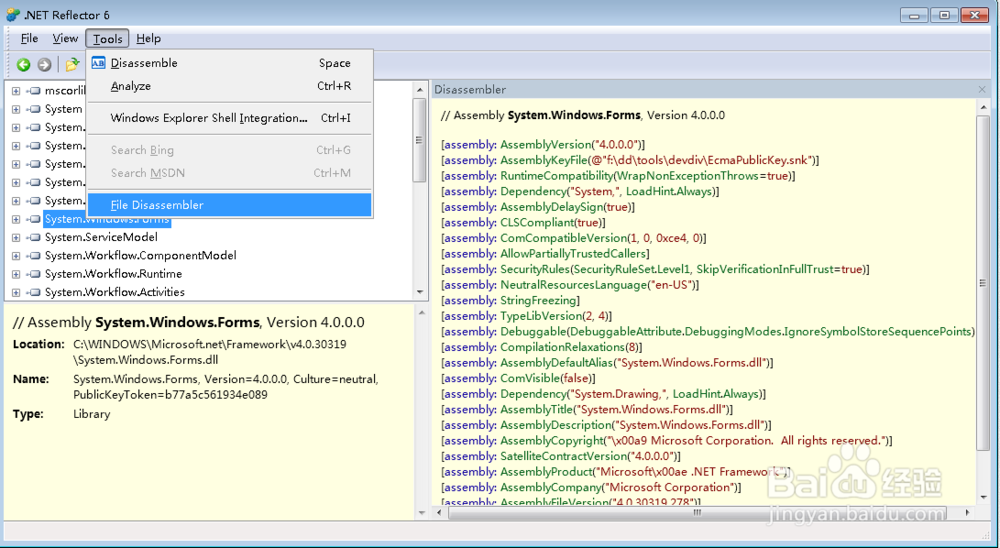Click the Open assembly folder icon
Viewport: 1000px width, 548px height.
72,64
